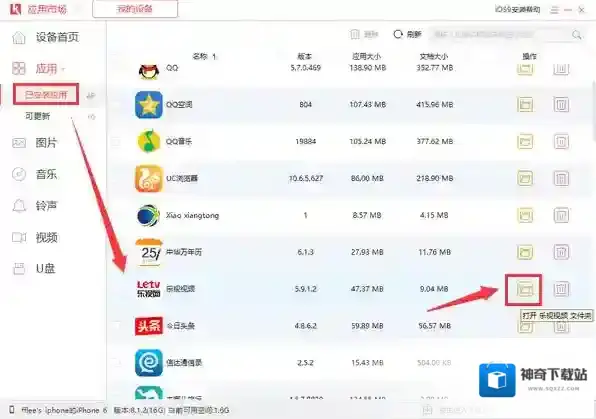The height and width of the screenshot is (419, 596).
Task: Delete QQ音乐 using its trash icon
Action: (x=561, y=141)
